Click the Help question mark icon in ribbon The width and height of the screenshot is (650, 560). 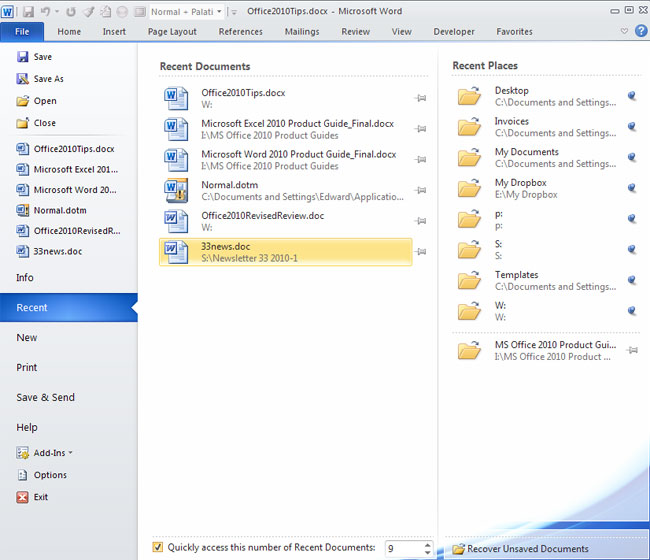pyautogui.click(x=639, y=31)
